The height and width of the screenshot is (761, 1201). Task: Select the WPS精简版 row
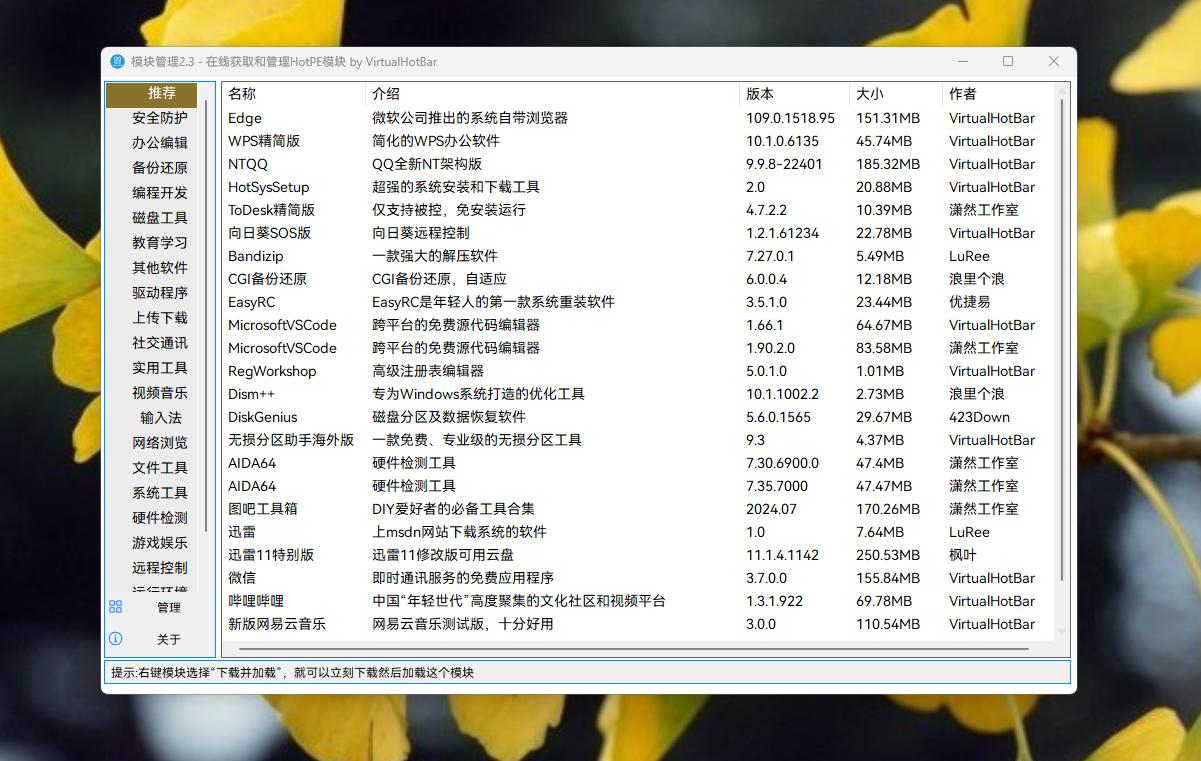tap(638, 141)
